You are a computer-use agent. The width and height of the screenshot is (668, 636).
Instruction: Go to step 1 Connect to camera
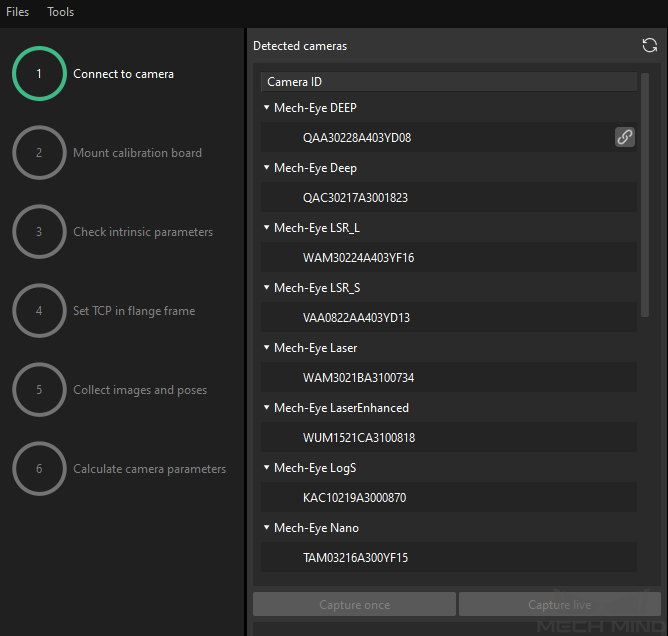tap(93, 74)
